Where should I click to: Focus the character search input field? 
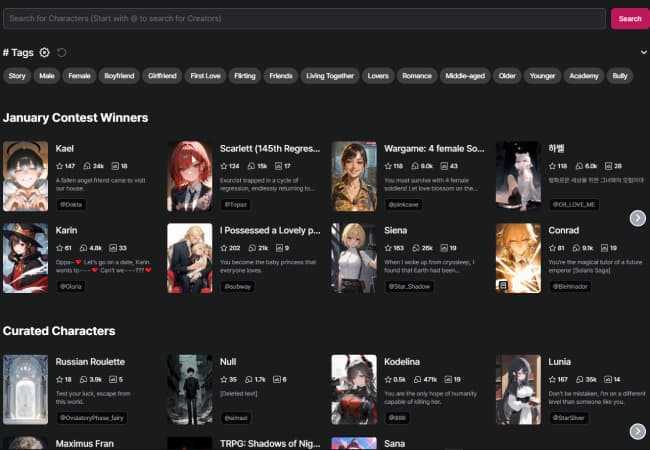coord(304,18)
